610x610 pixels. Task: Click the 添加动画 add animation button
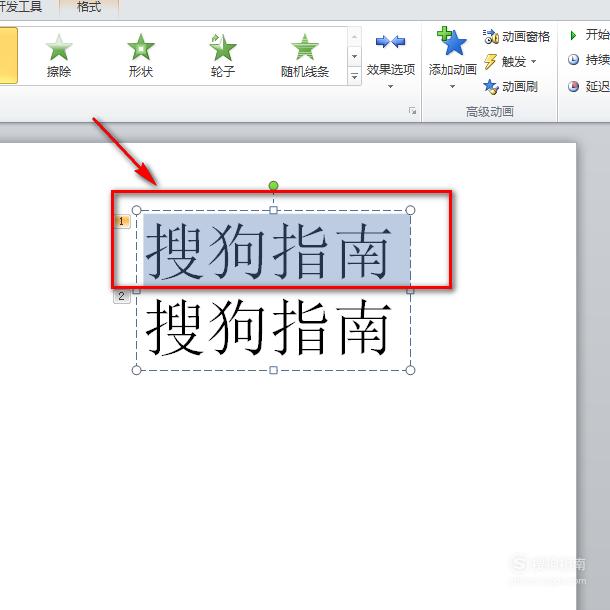point(452,58)
